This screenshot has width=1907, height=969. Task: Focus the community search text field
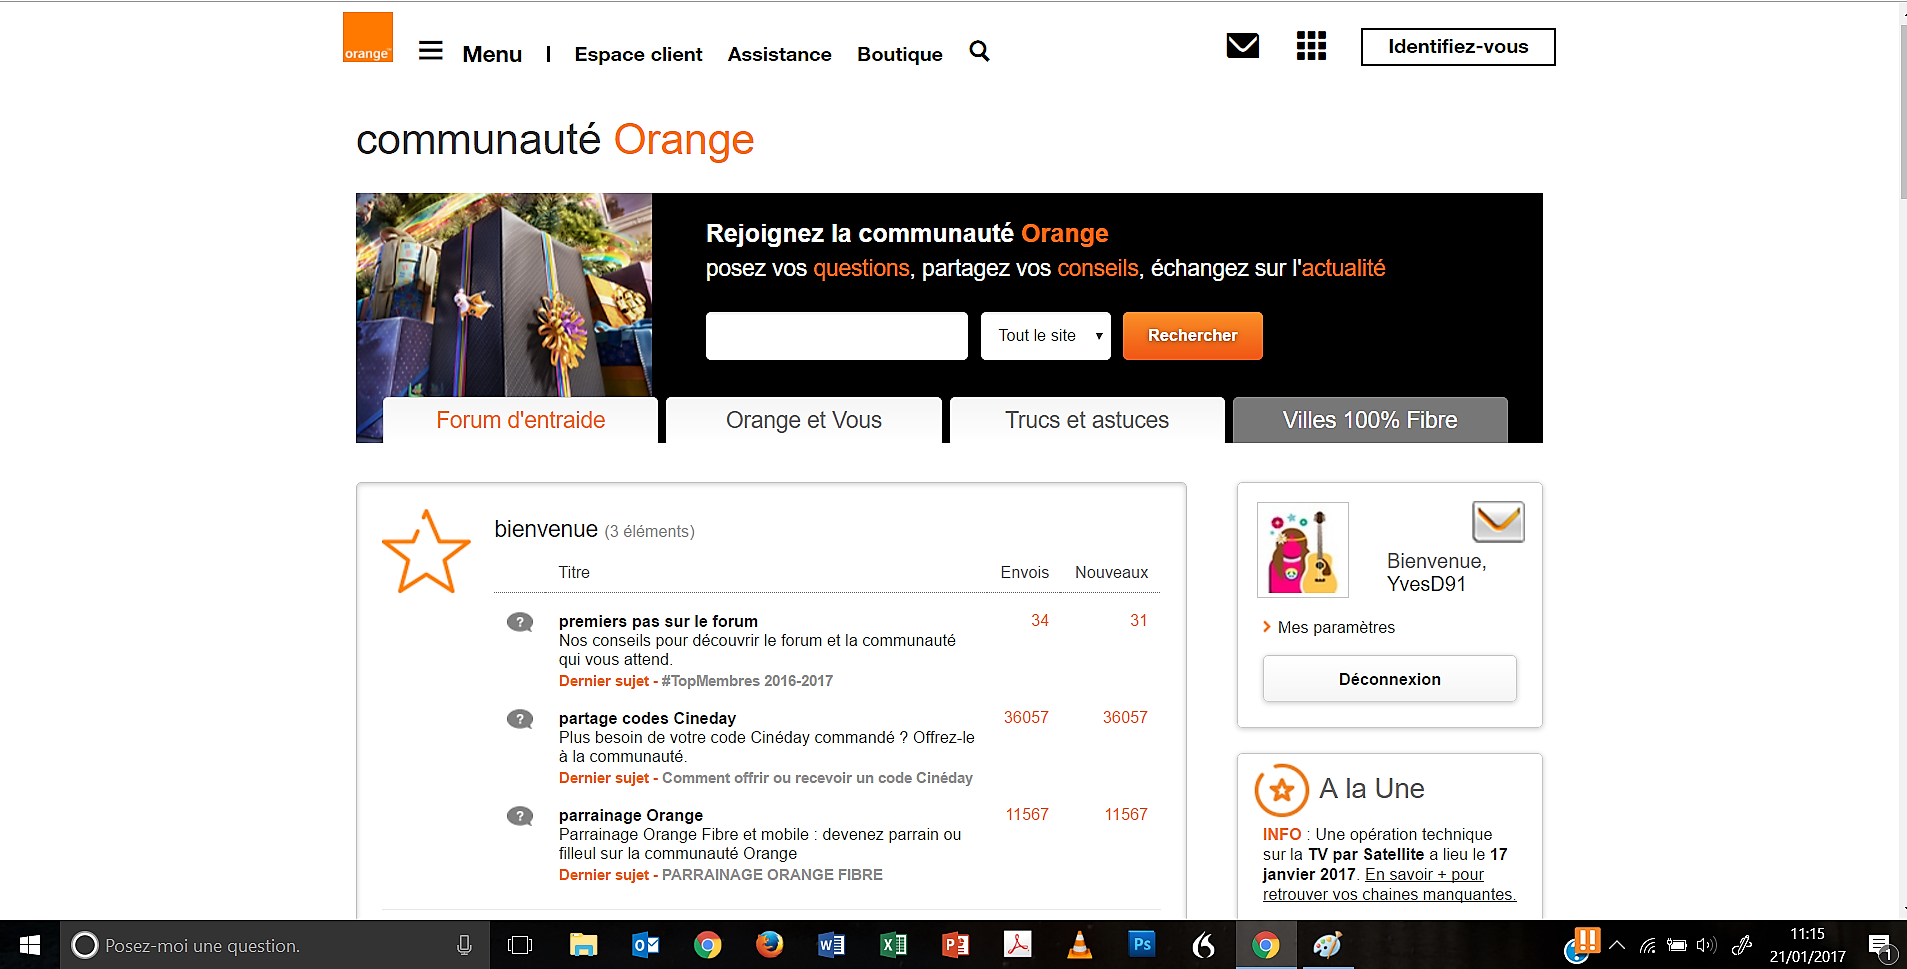click(837, 336)
